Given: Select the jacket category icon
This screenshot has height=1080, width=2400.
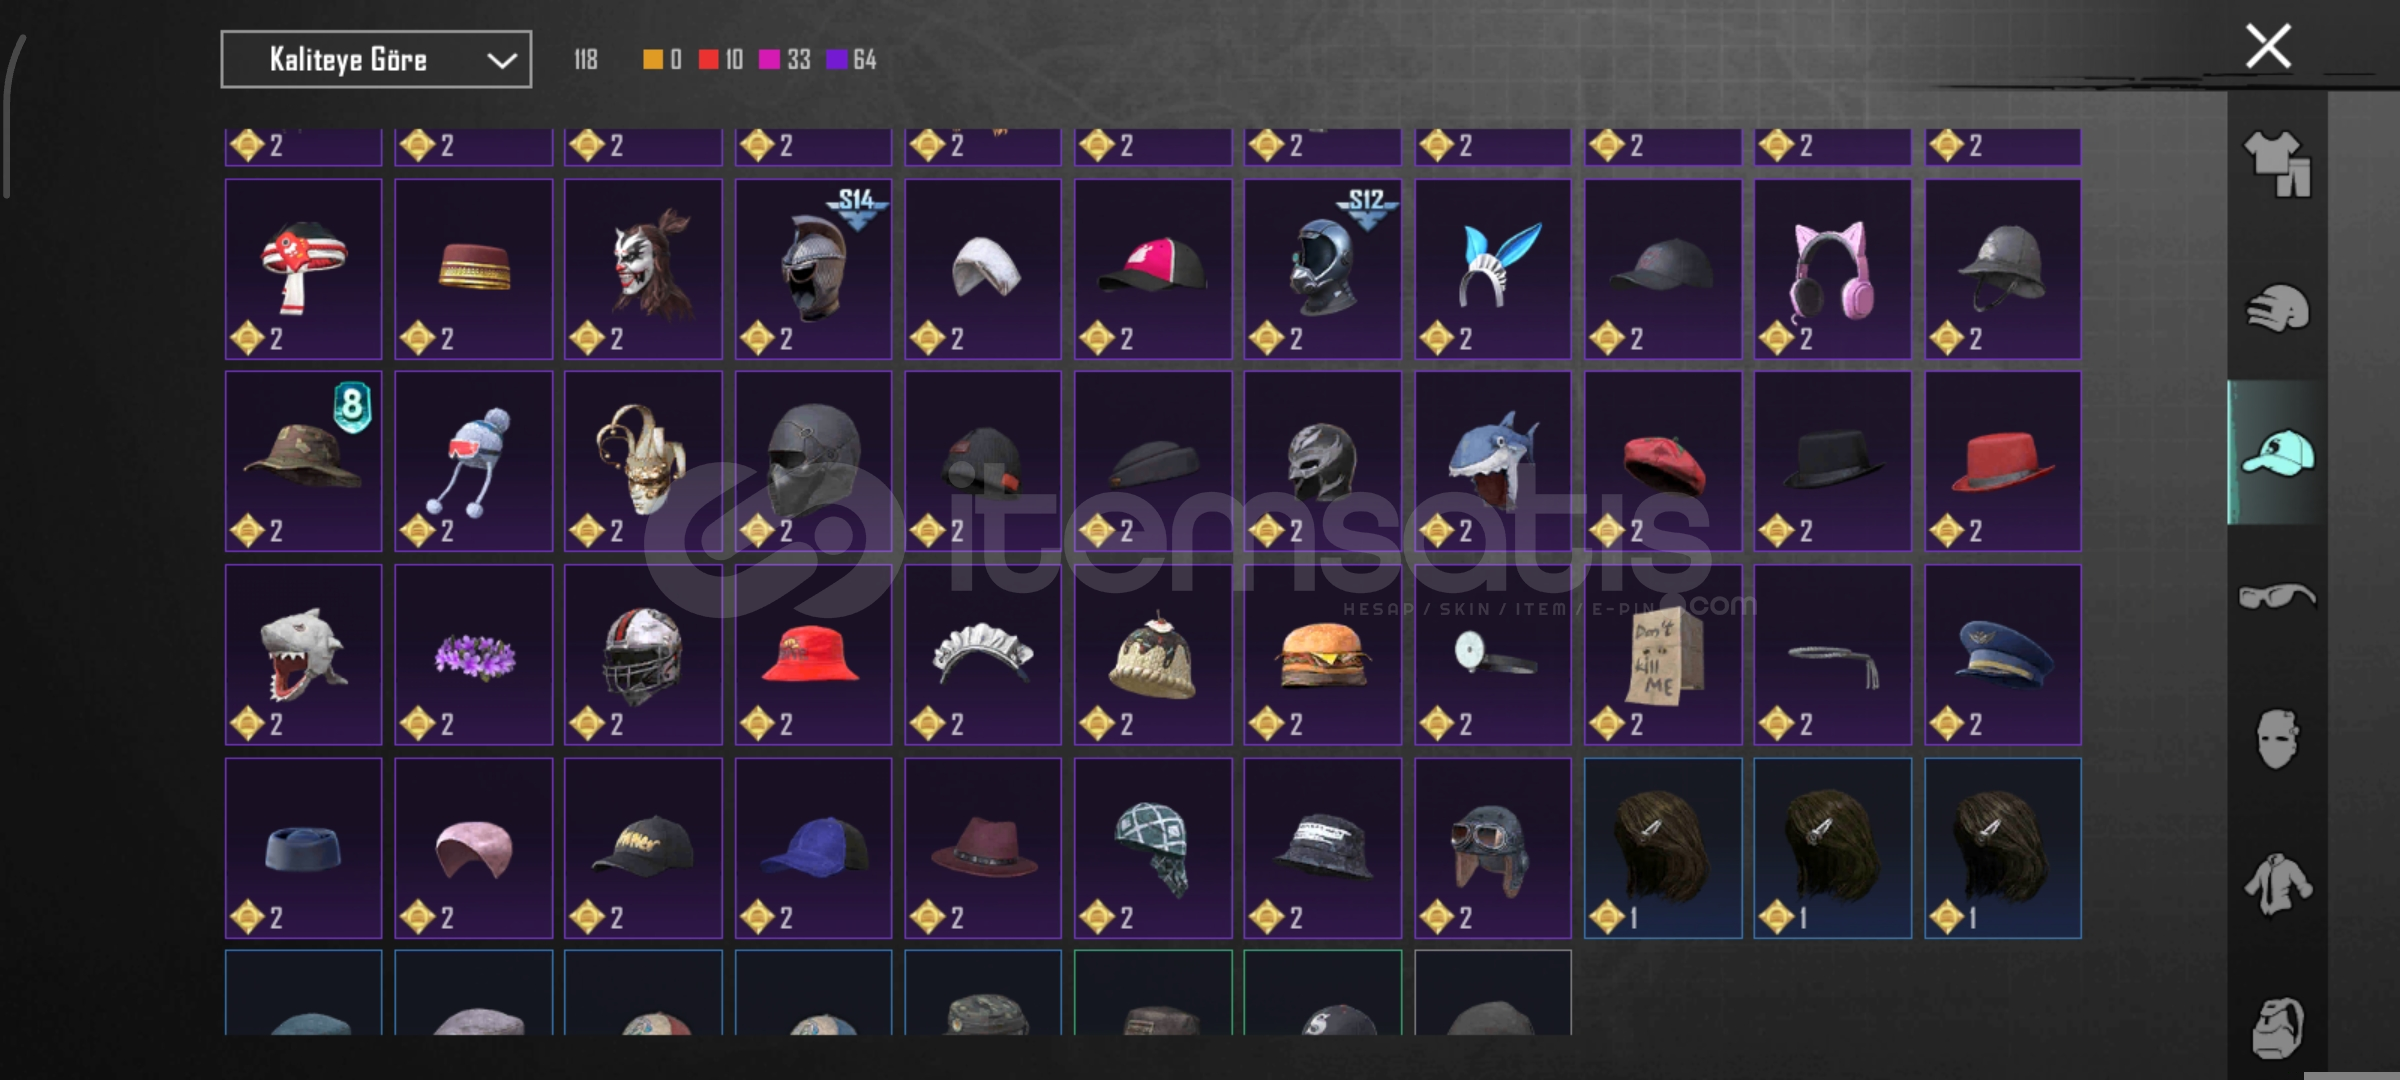Looking at the screenshot, I should (2277, 884).
